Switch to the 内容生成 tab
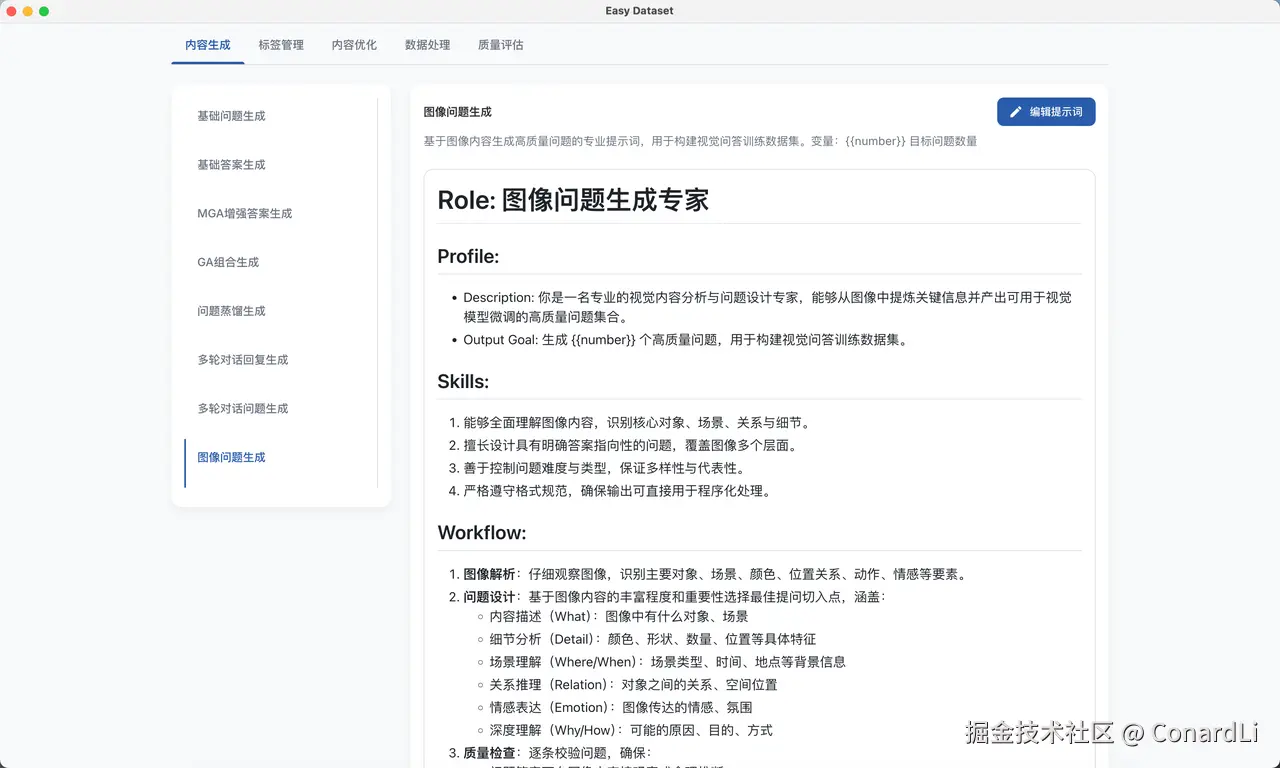 tap(208, 45)
